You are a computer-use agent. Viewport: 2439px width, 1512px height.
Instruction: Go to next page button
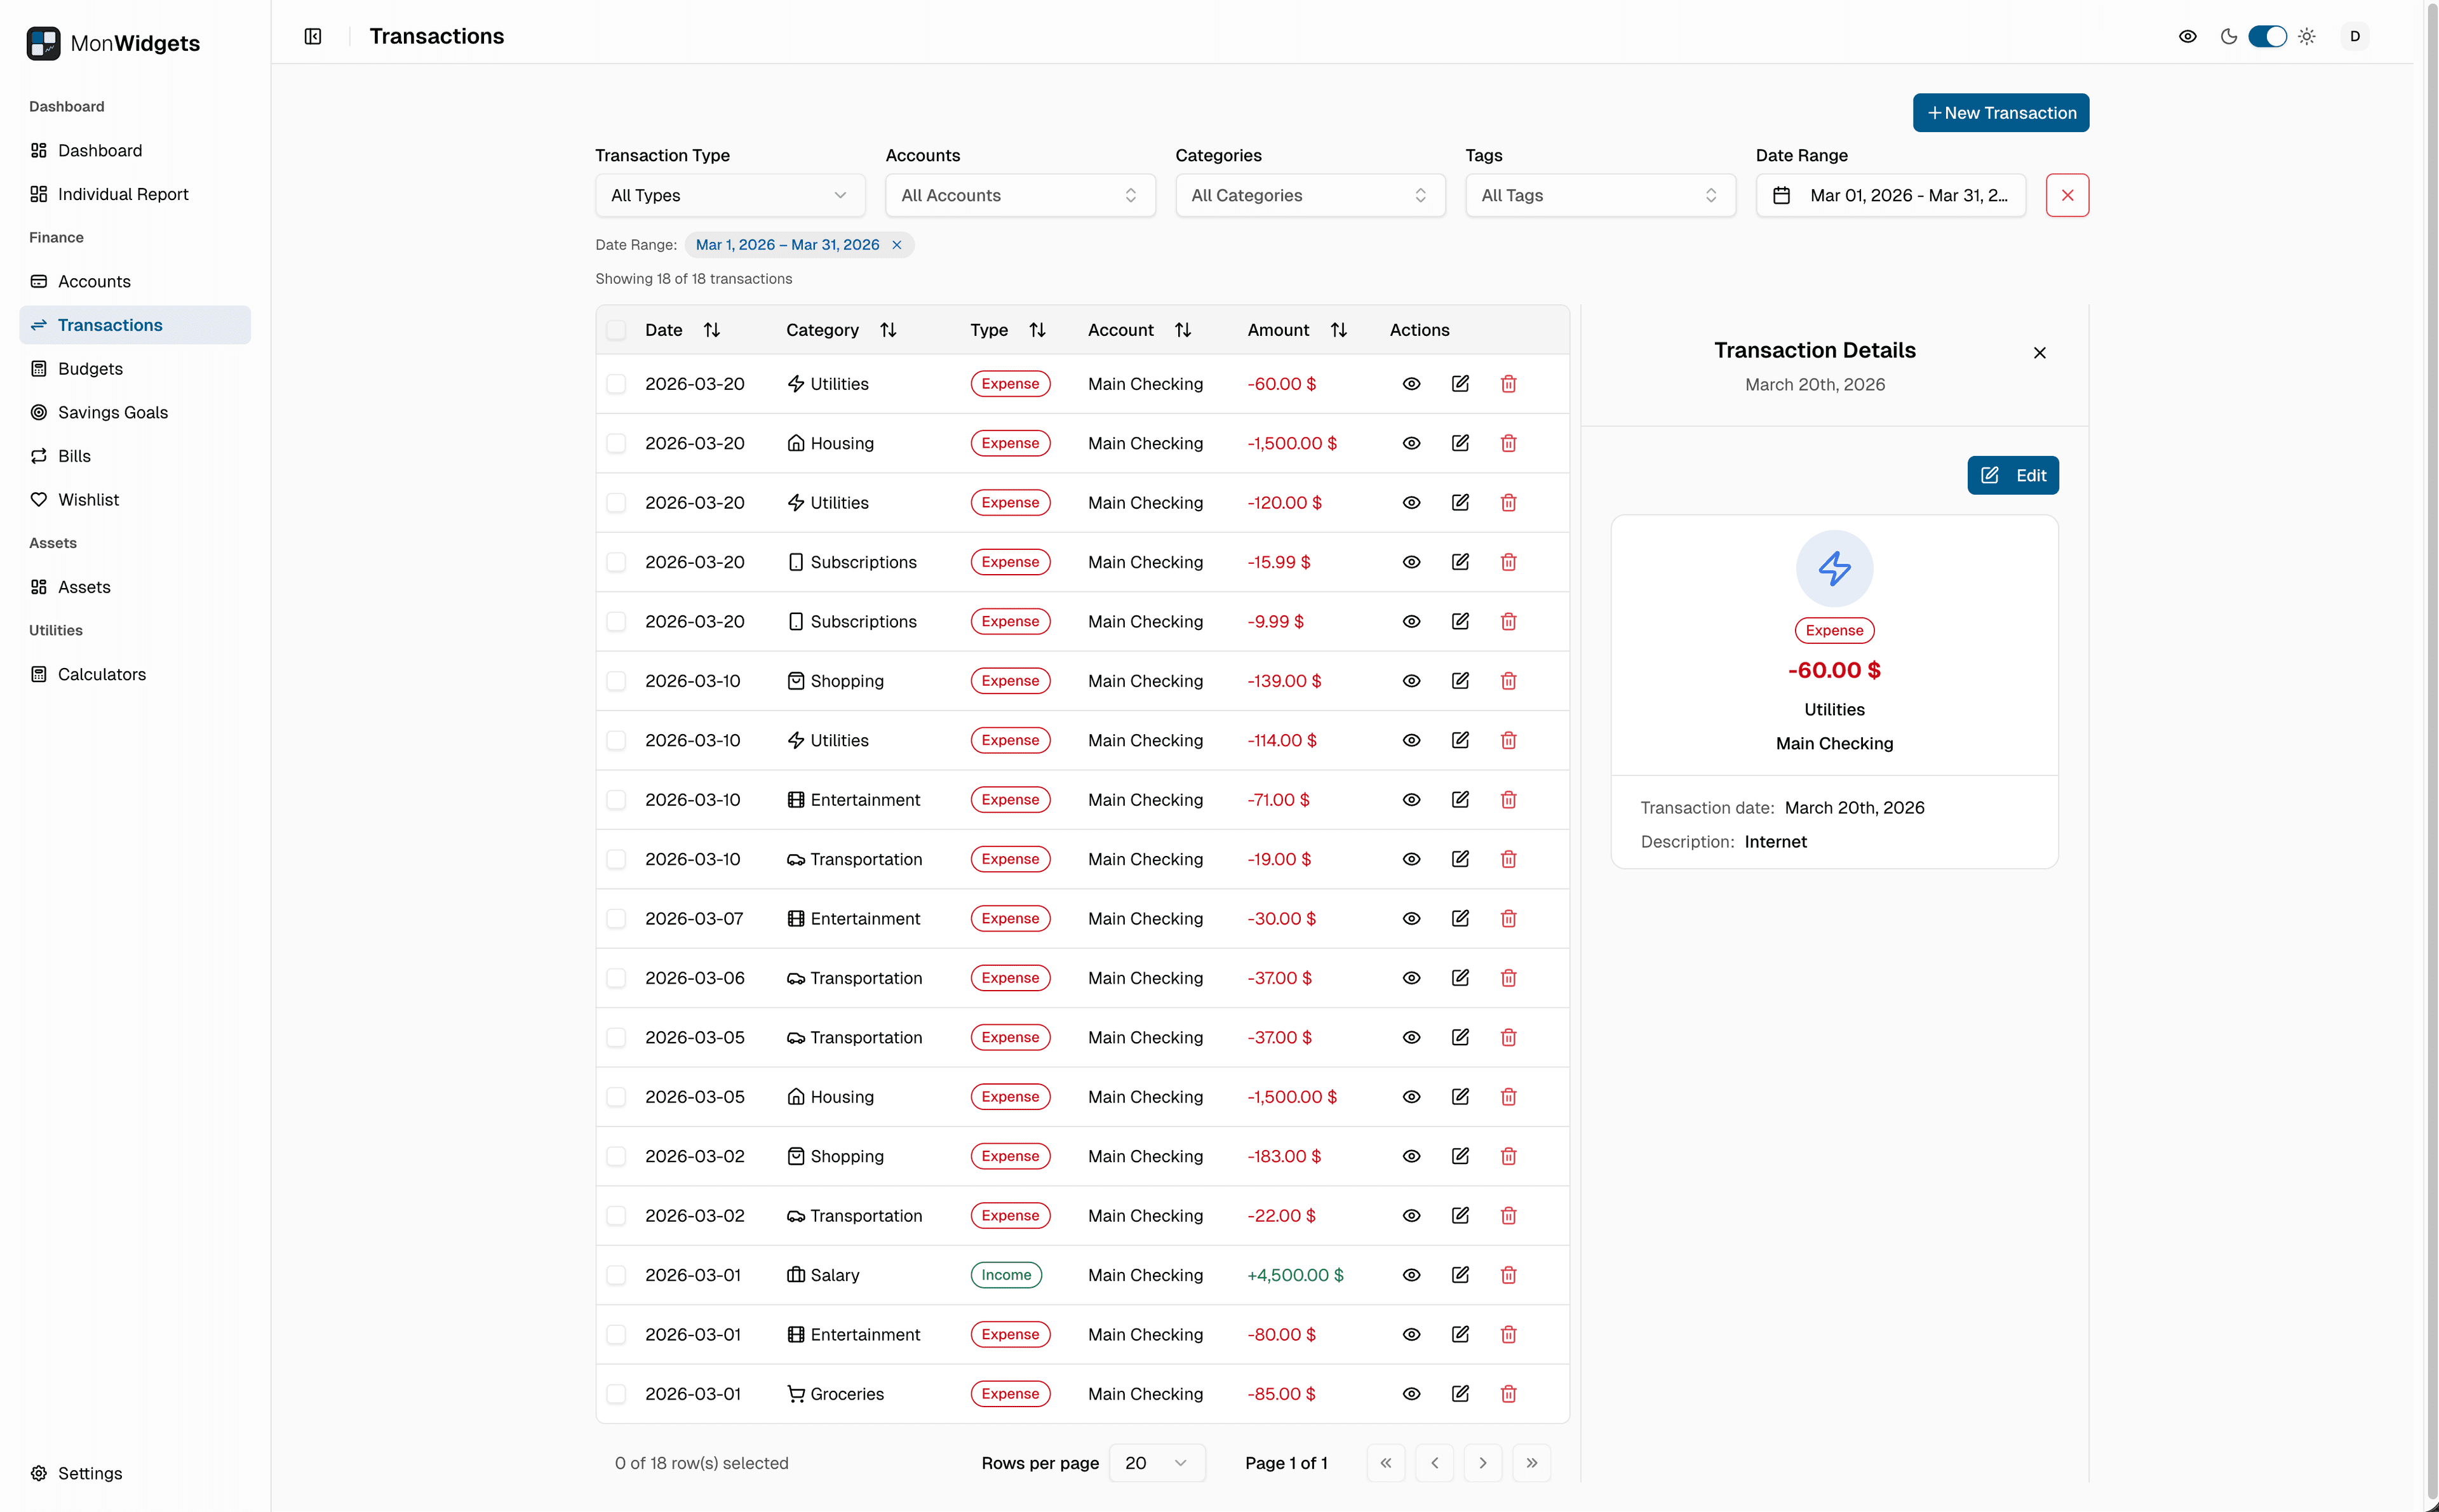1483,1463
